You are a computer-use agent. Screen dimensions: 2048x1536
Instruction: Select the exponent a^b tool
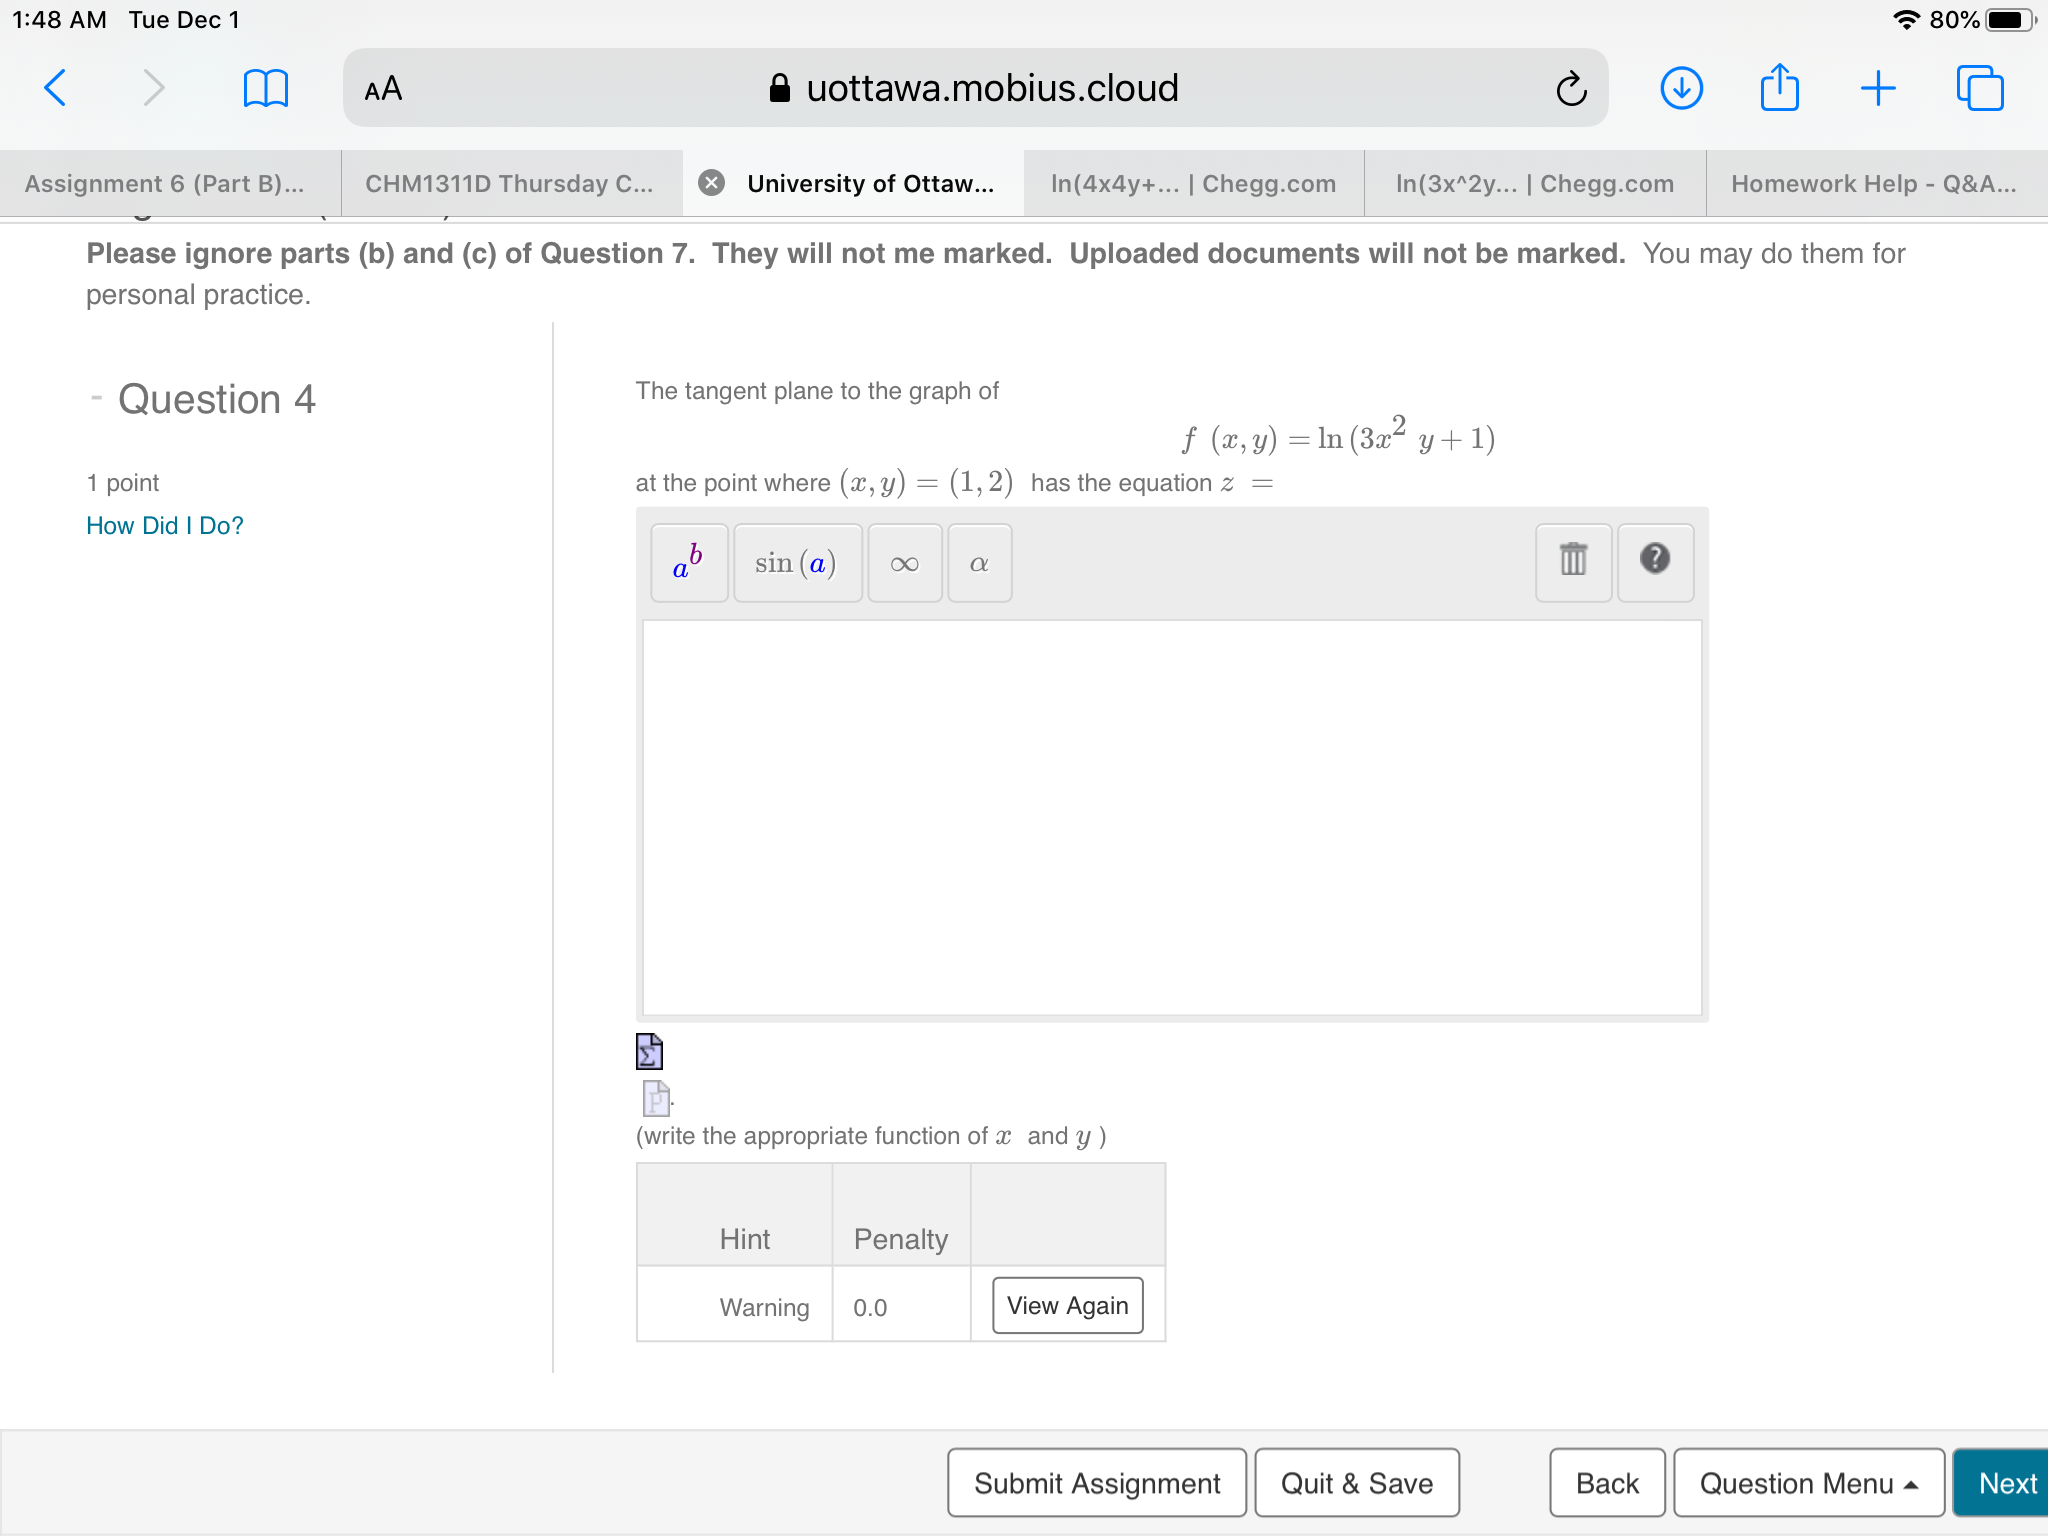(x=688, y=562)
